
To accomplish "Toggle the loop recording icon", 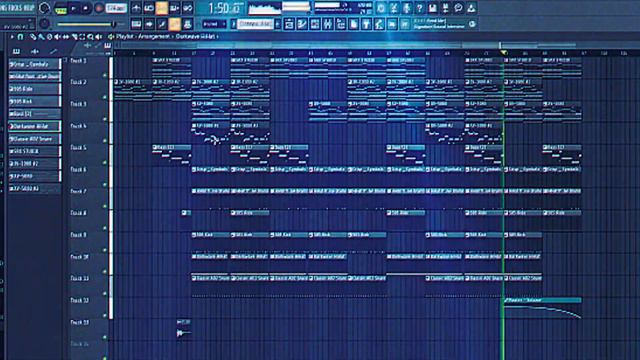I will point(149,8).
